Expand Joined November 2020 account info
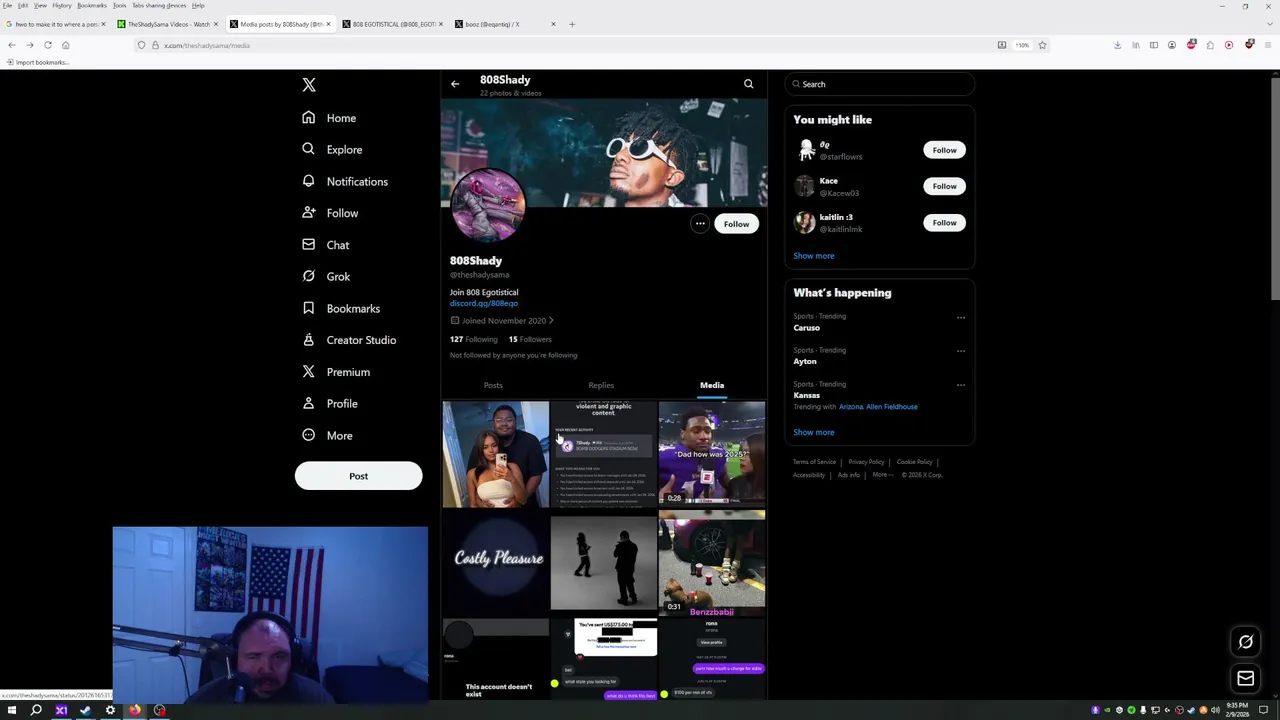The image size is (1280, 720). 502,321
